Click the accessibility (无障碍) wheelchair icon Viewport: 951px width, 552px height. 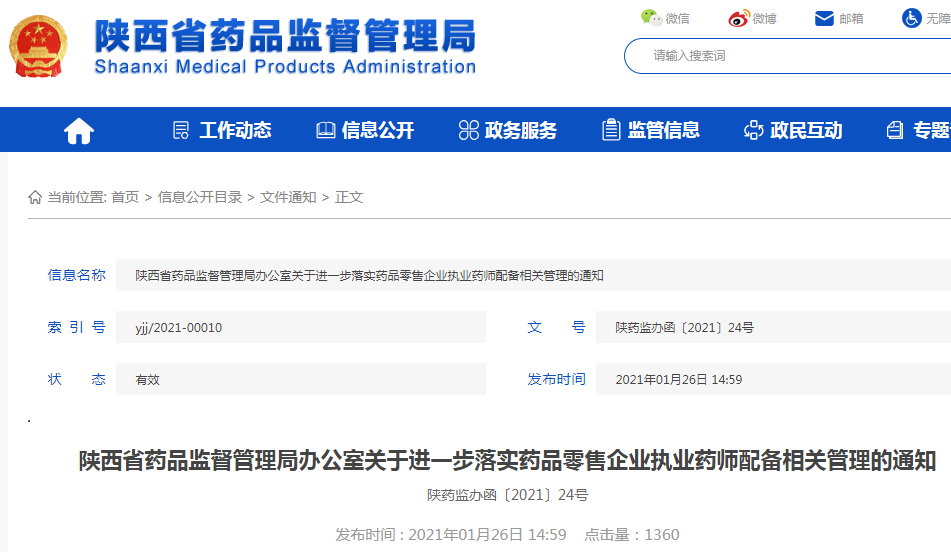[x=911, y=18]
